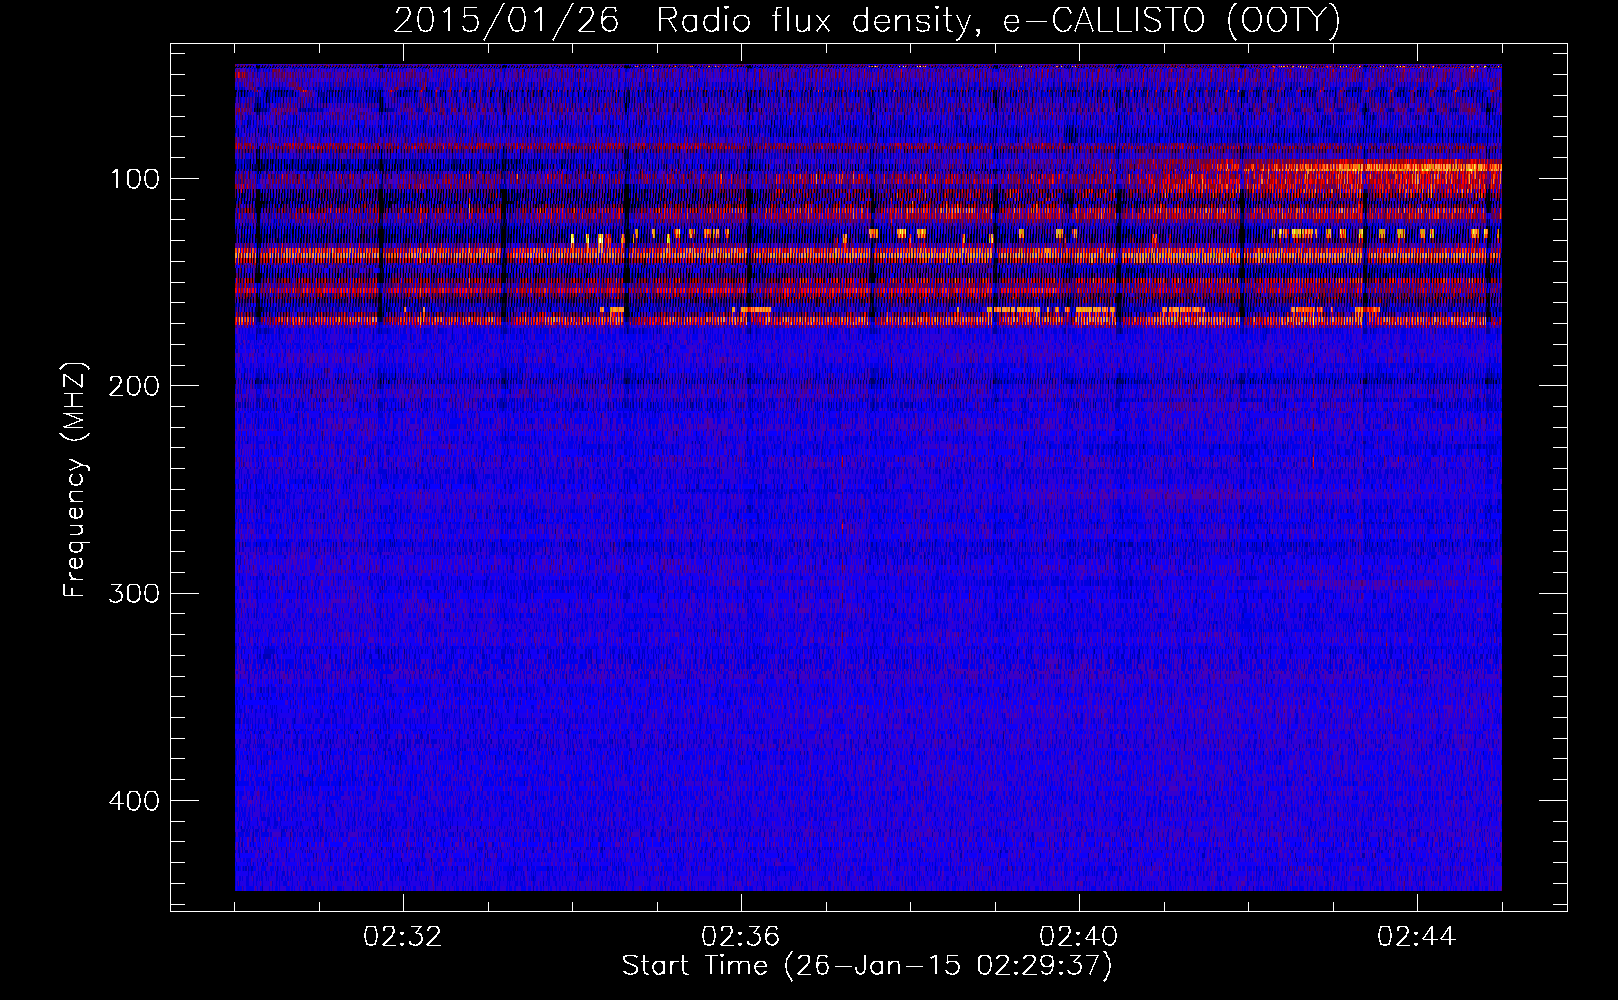Click the '200' frequency tick label
This screenshot has height=1000, width=1618.
134,386
